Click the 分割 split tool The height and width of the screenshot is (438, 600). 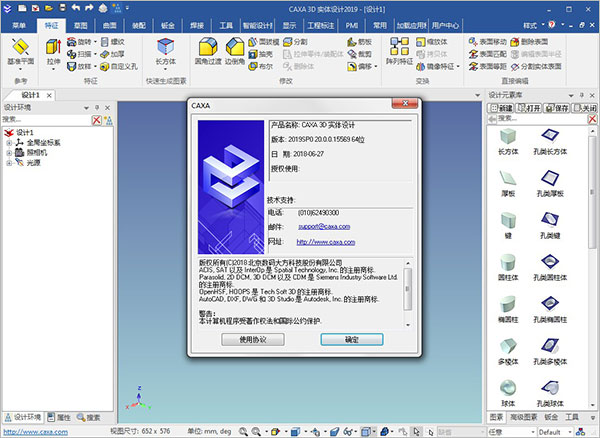(295, 42)
